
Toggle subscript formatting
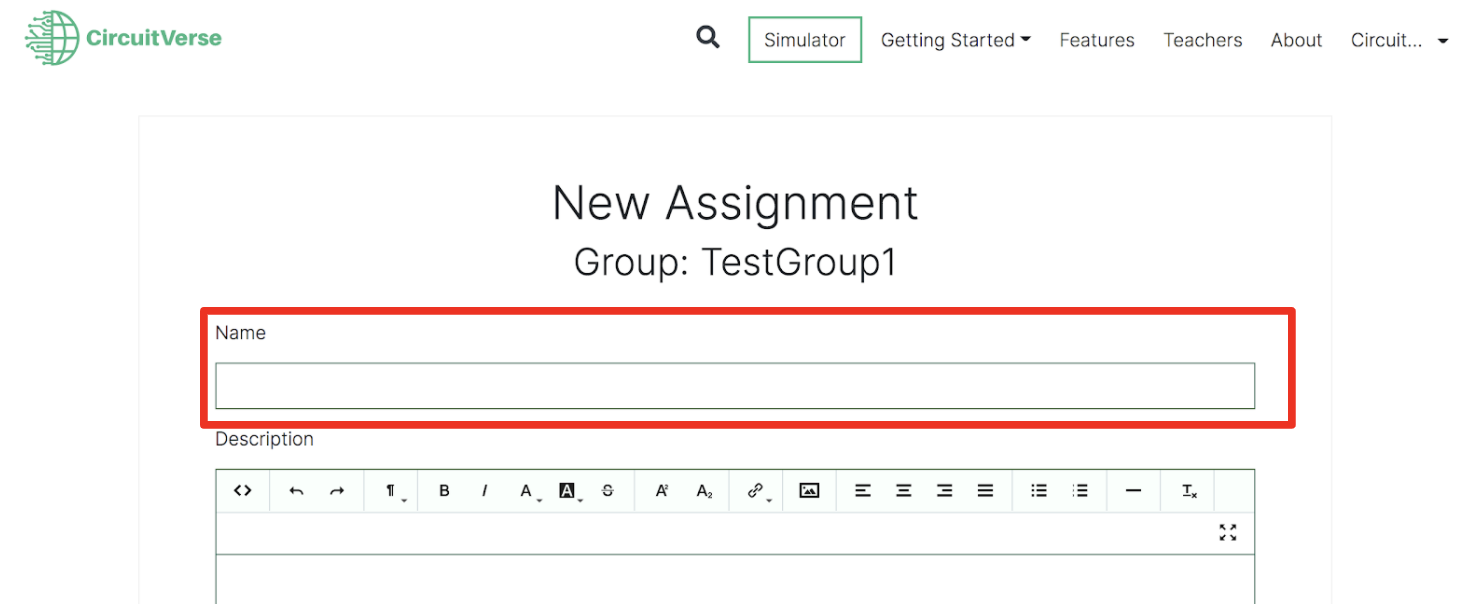tap(705, 491)
